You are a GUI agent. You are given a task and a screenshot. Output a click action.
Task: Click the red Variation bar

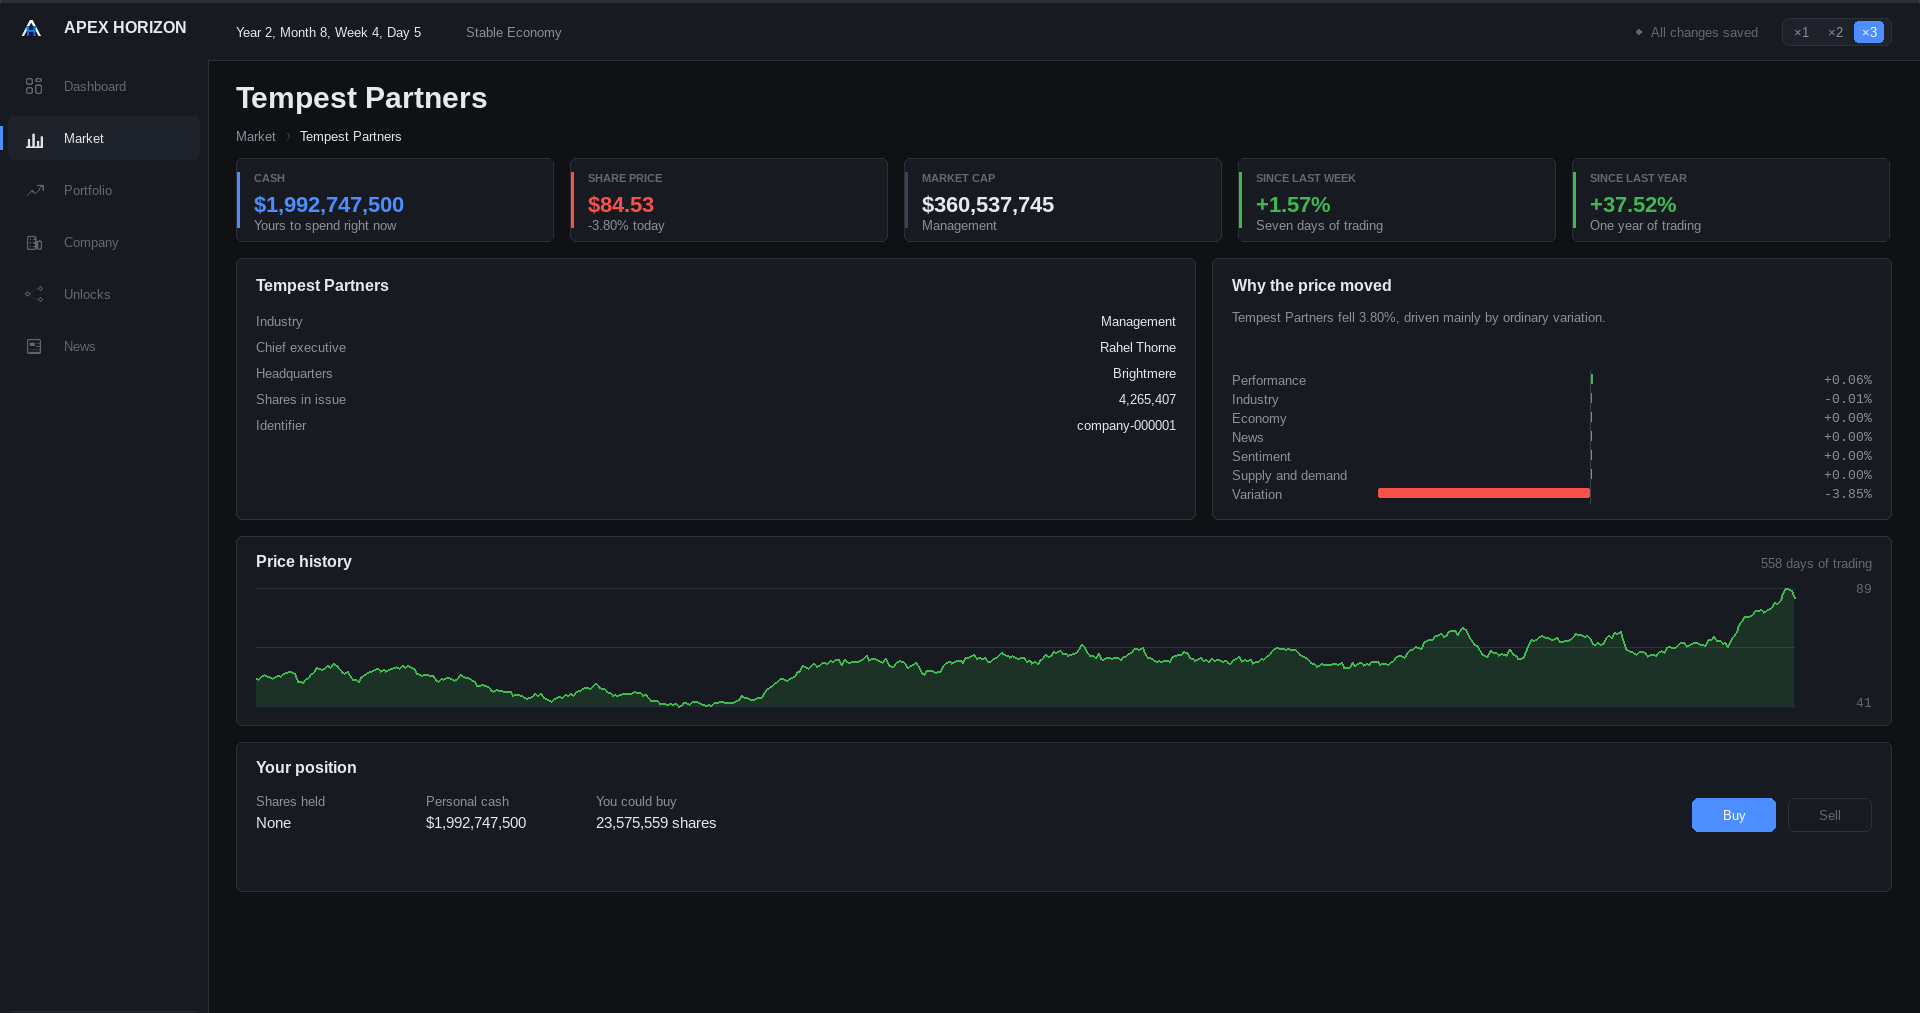(1484, 493)
